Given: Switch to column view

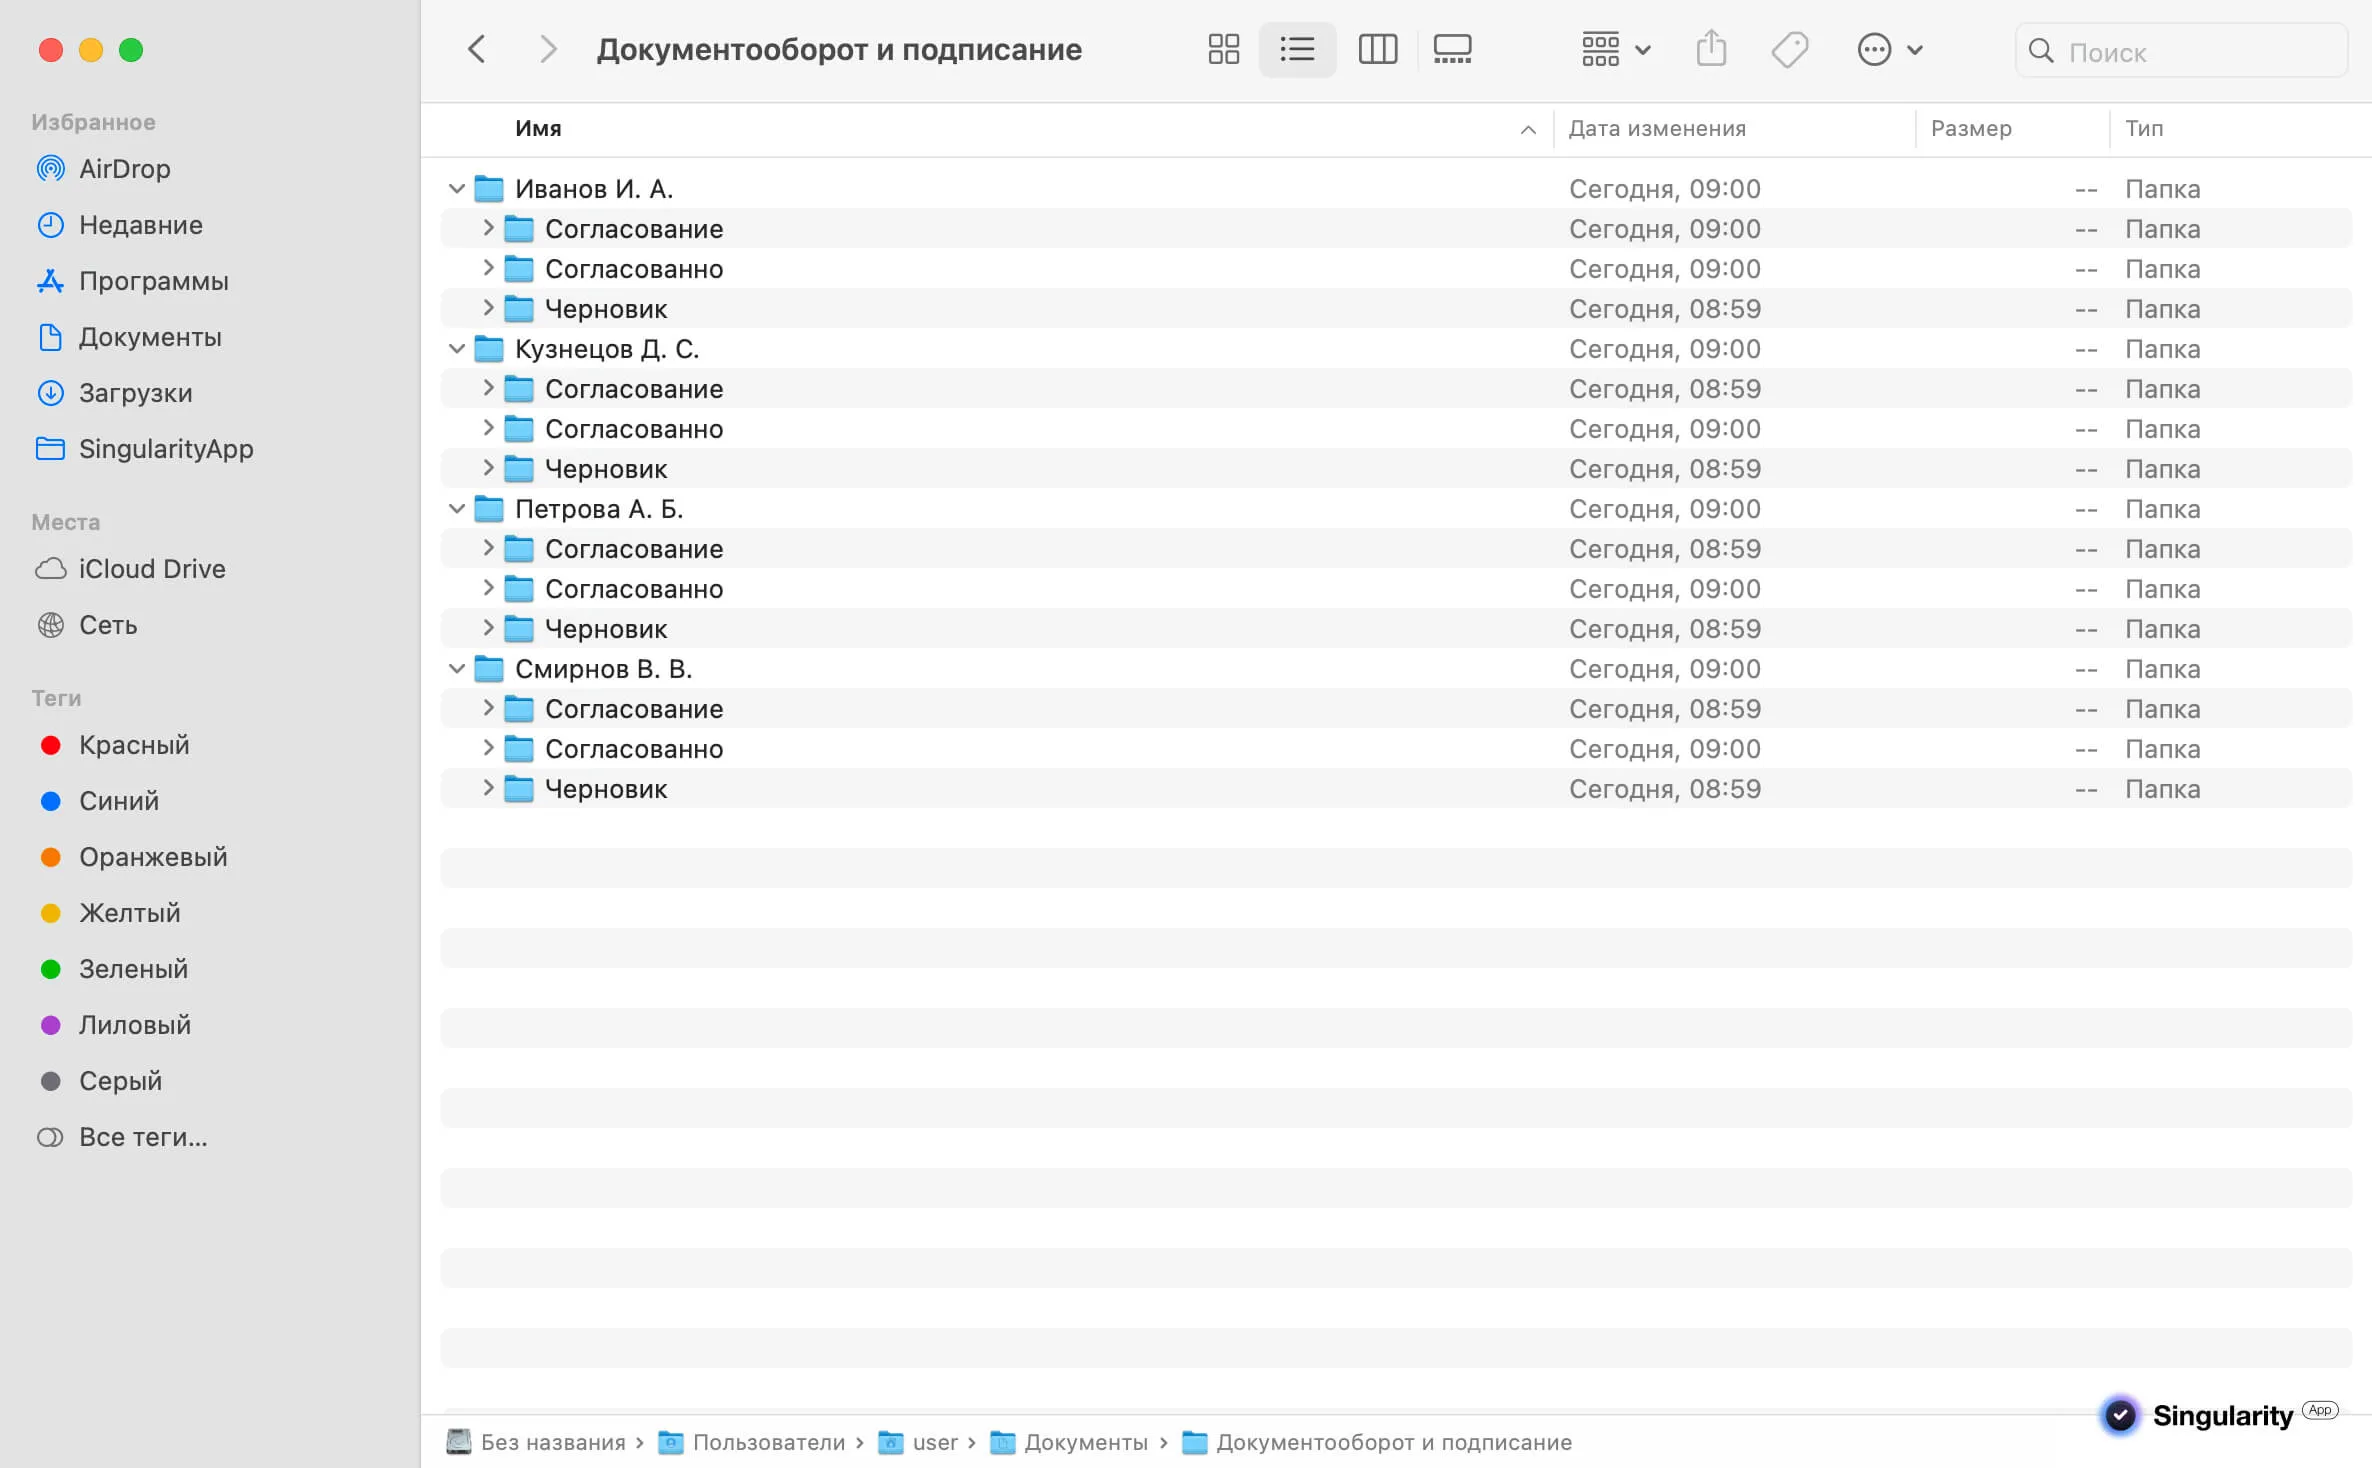Looking at the screenshot, I should [x=1377, y=49].
